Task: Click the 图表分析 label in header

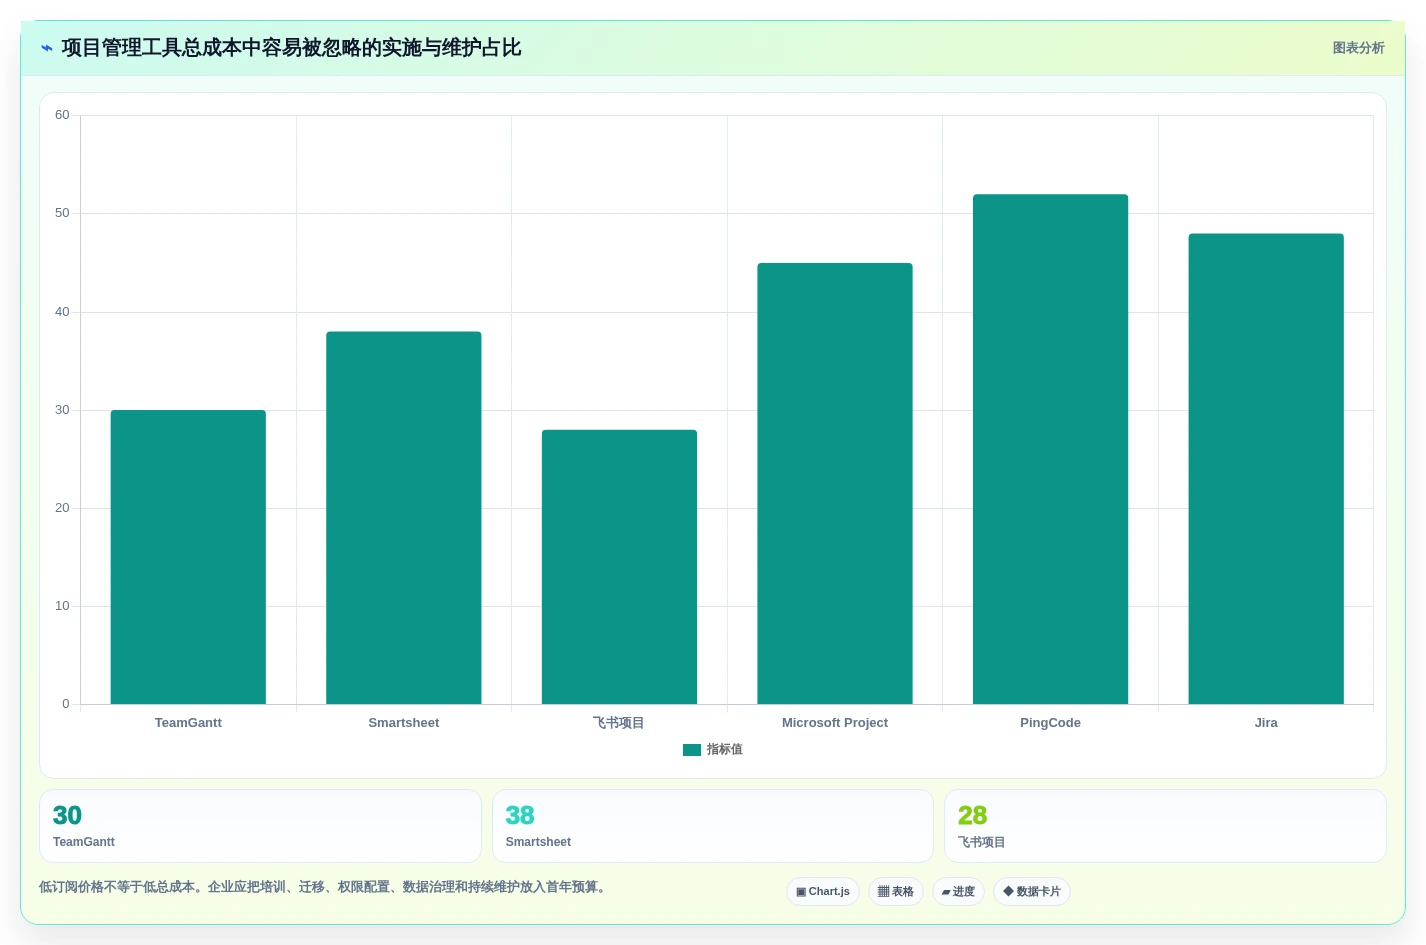Action: pos(1358,48)
